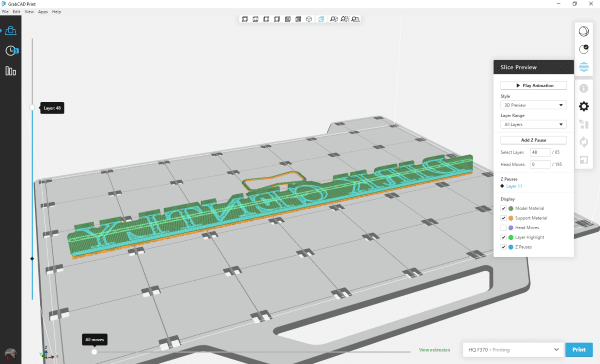Viewport: 600px width, 364px height.
Task: Expand the HQ F370 printer selector
Action: (514, 350)
